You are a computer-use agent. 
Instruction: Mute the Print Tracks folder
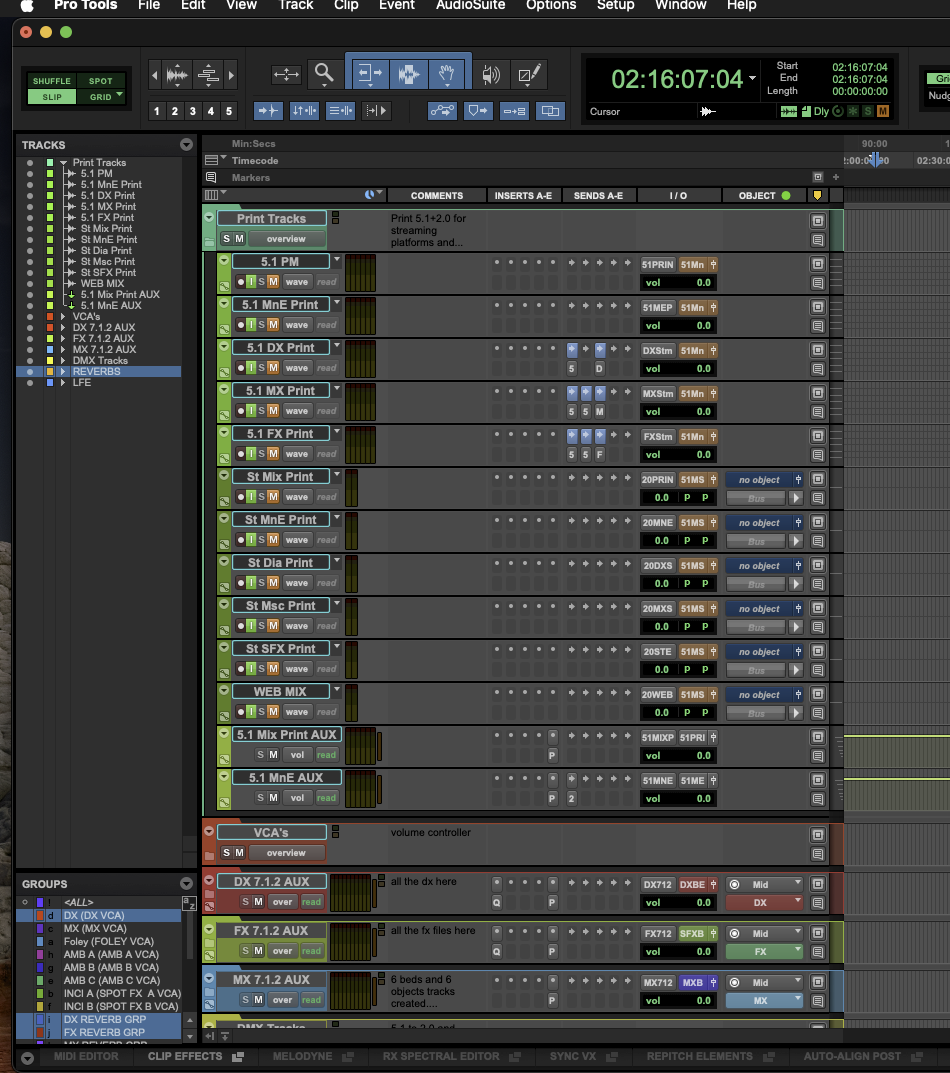tap(240, 239)
